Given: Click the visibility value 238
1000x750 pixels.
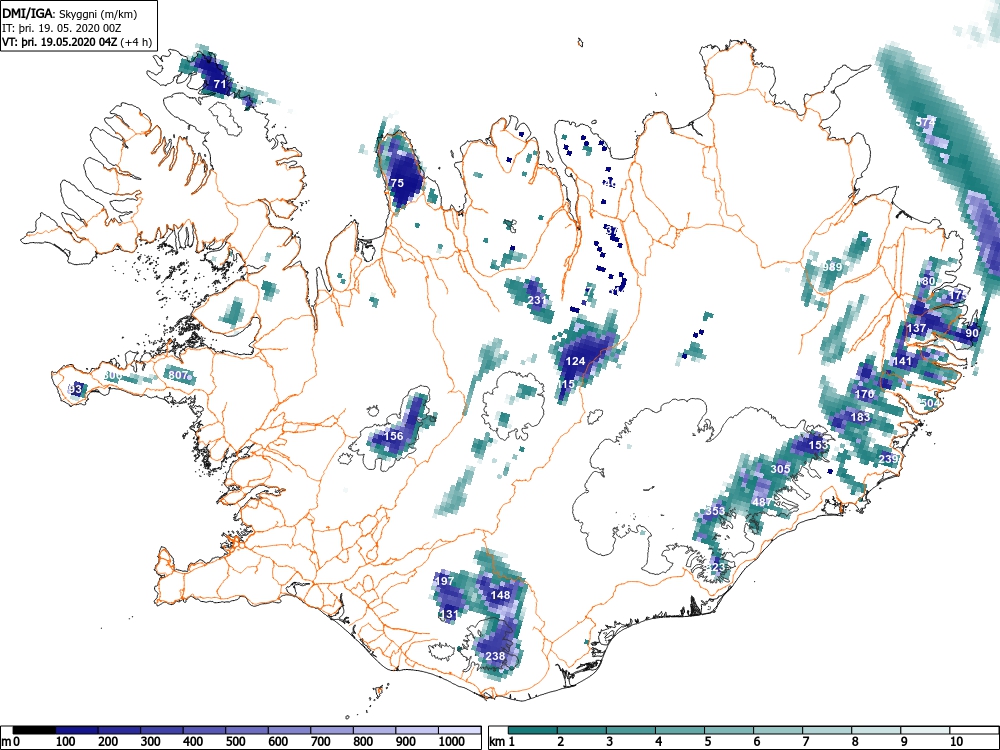Looking at the screenshot, I should pos(495,656).
